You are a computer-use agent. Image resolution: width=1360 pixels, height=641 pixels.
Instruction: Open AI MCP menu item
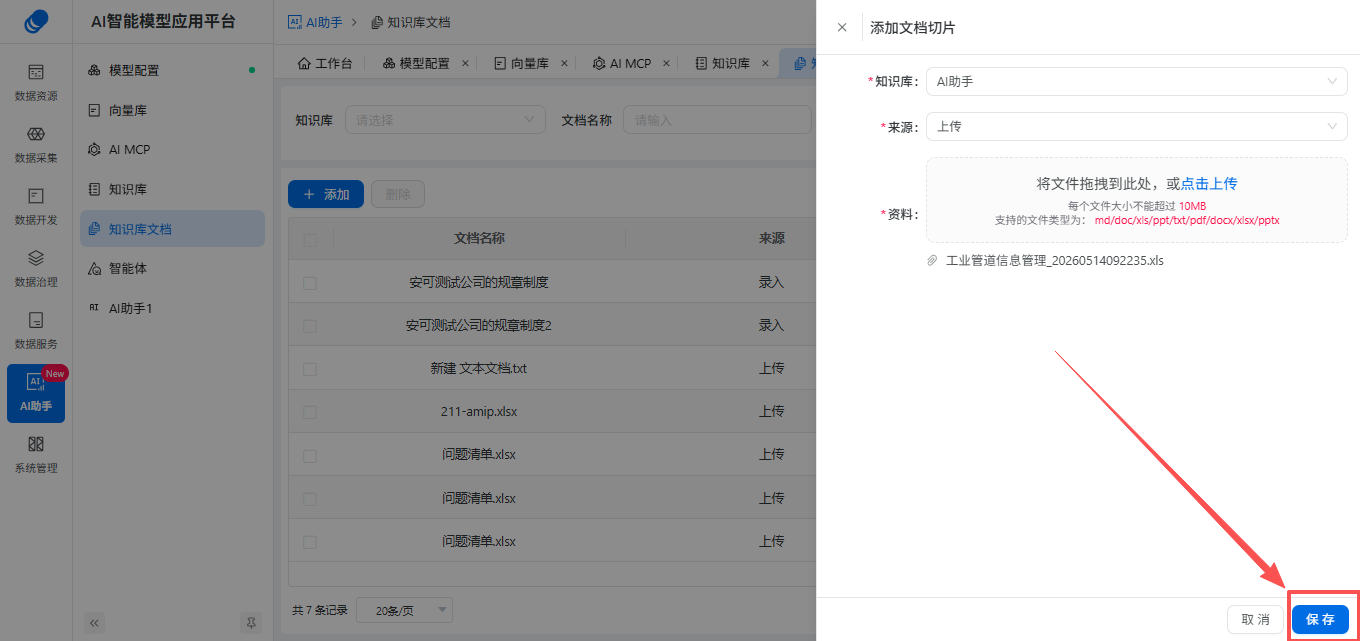[172, 149]
